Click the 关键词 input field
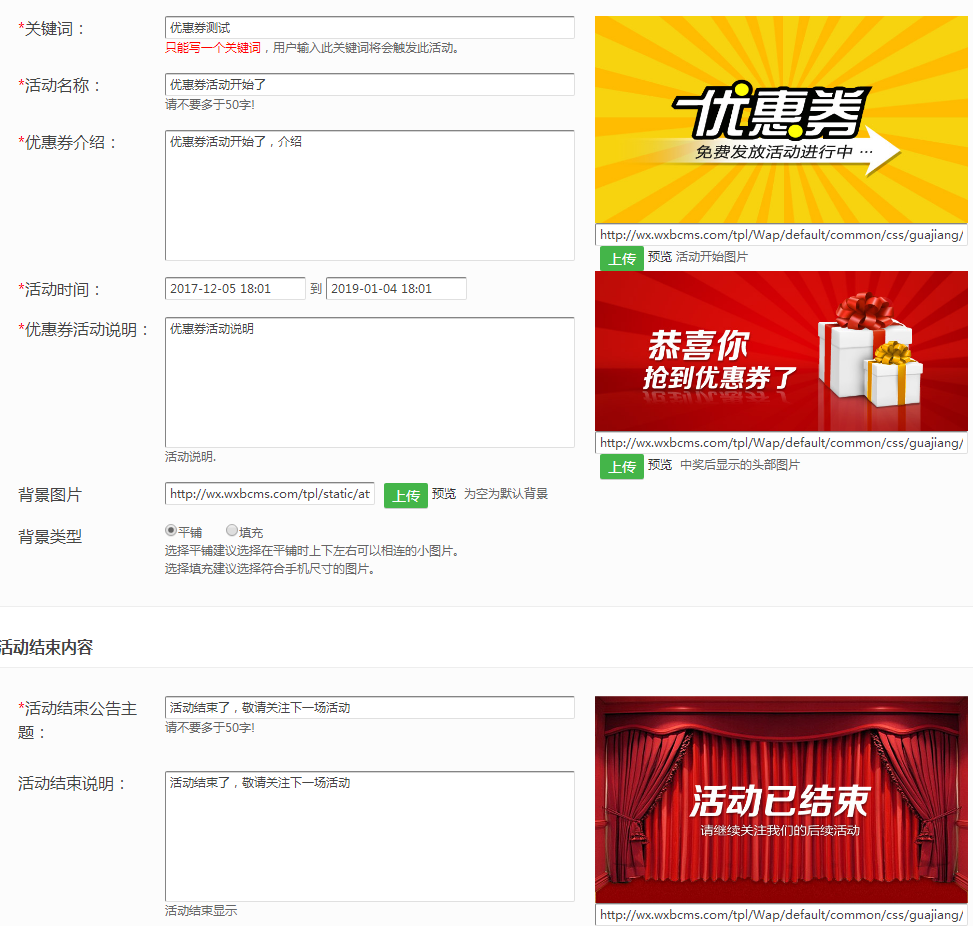The height and width of the screenshot is (926, 973). coord(369,28)
